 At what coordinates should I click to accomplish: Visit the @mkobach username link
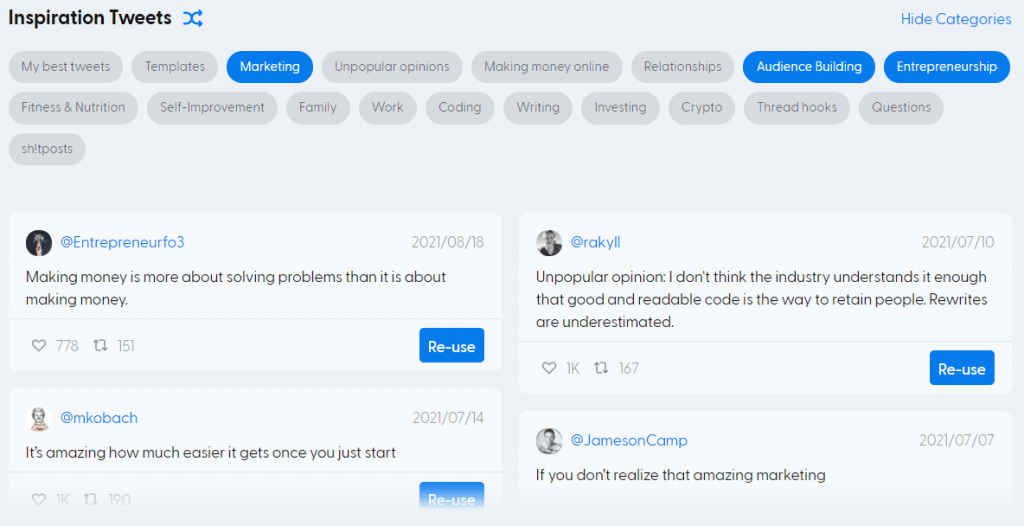click(x=99, y=418)
